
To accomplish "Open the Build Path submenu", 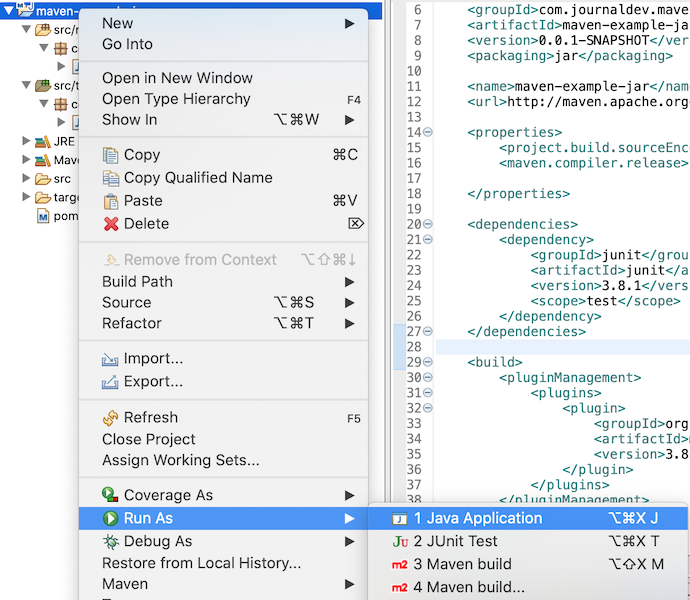I will pyautogui.click(x=224, y=282).
